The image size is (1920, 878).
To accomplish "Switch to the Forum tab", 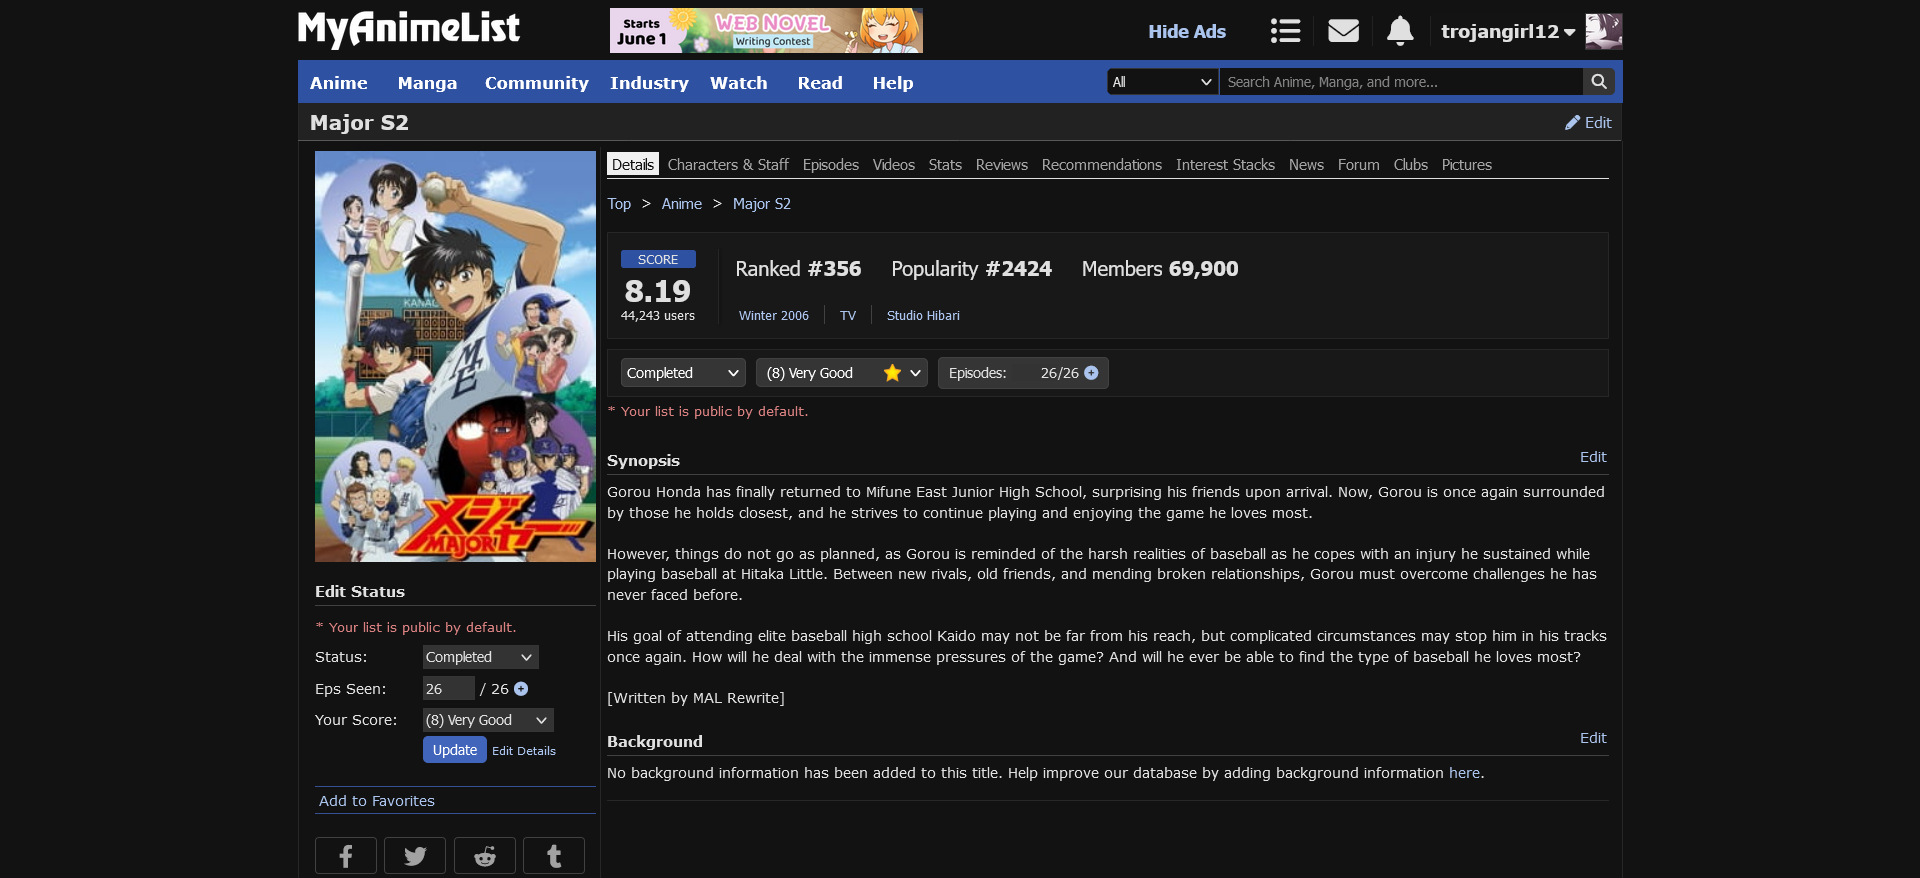I will pyautogui.click(x=1358, y=165).
